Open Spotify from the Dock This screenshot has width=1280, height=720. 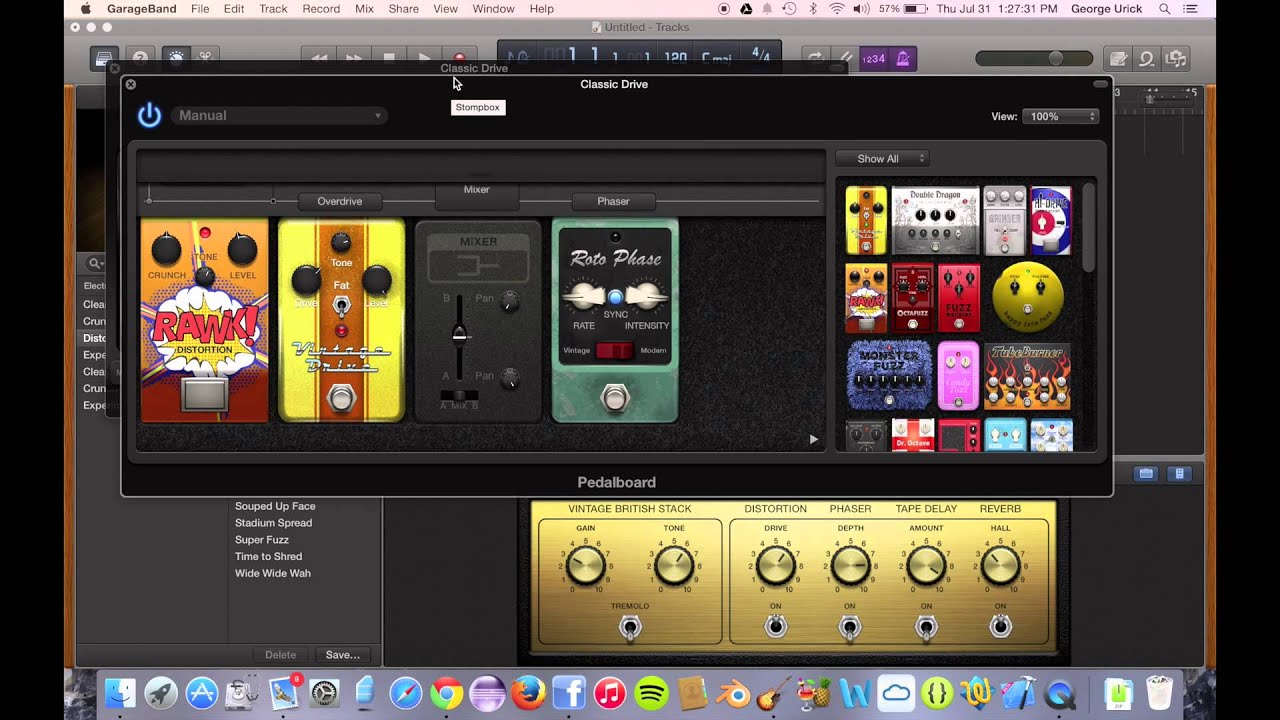[651, 693]
